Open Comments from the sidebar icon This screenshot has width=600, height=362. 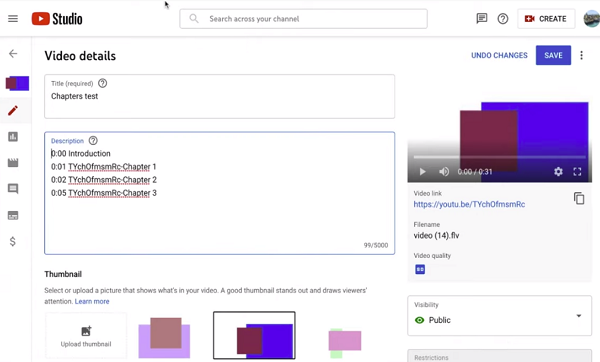coord(13,189)
